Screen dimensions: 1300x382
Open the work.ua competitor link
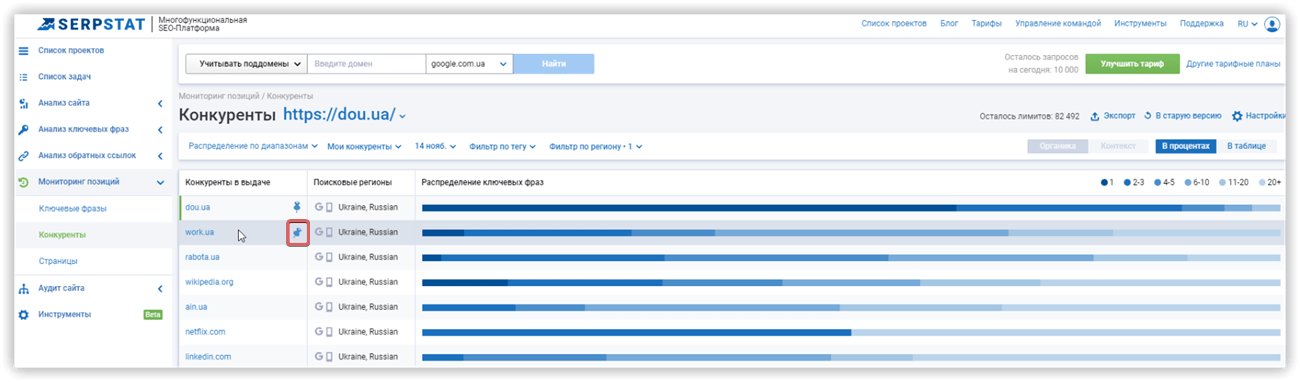pos(199,232)
